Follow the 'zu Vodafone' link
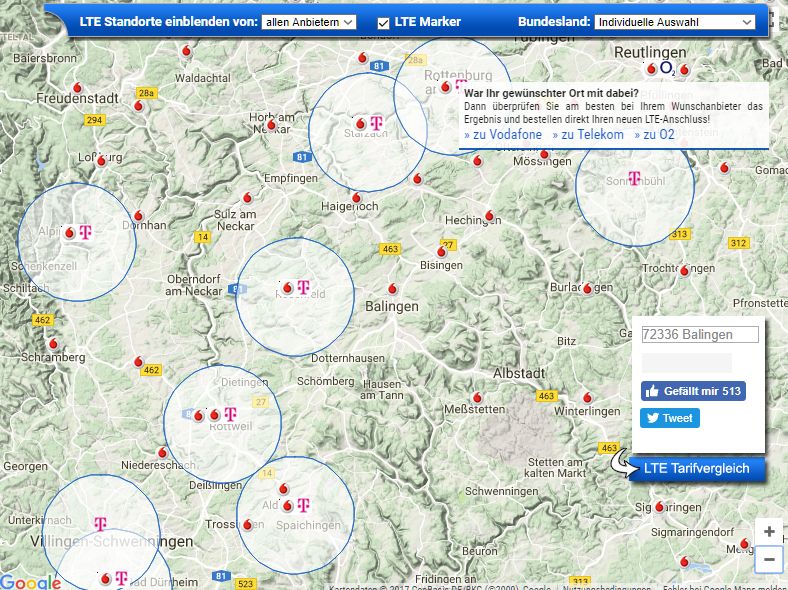Image resolution: width=788 pixels, height=590 pixels. (x=503, y=134)
